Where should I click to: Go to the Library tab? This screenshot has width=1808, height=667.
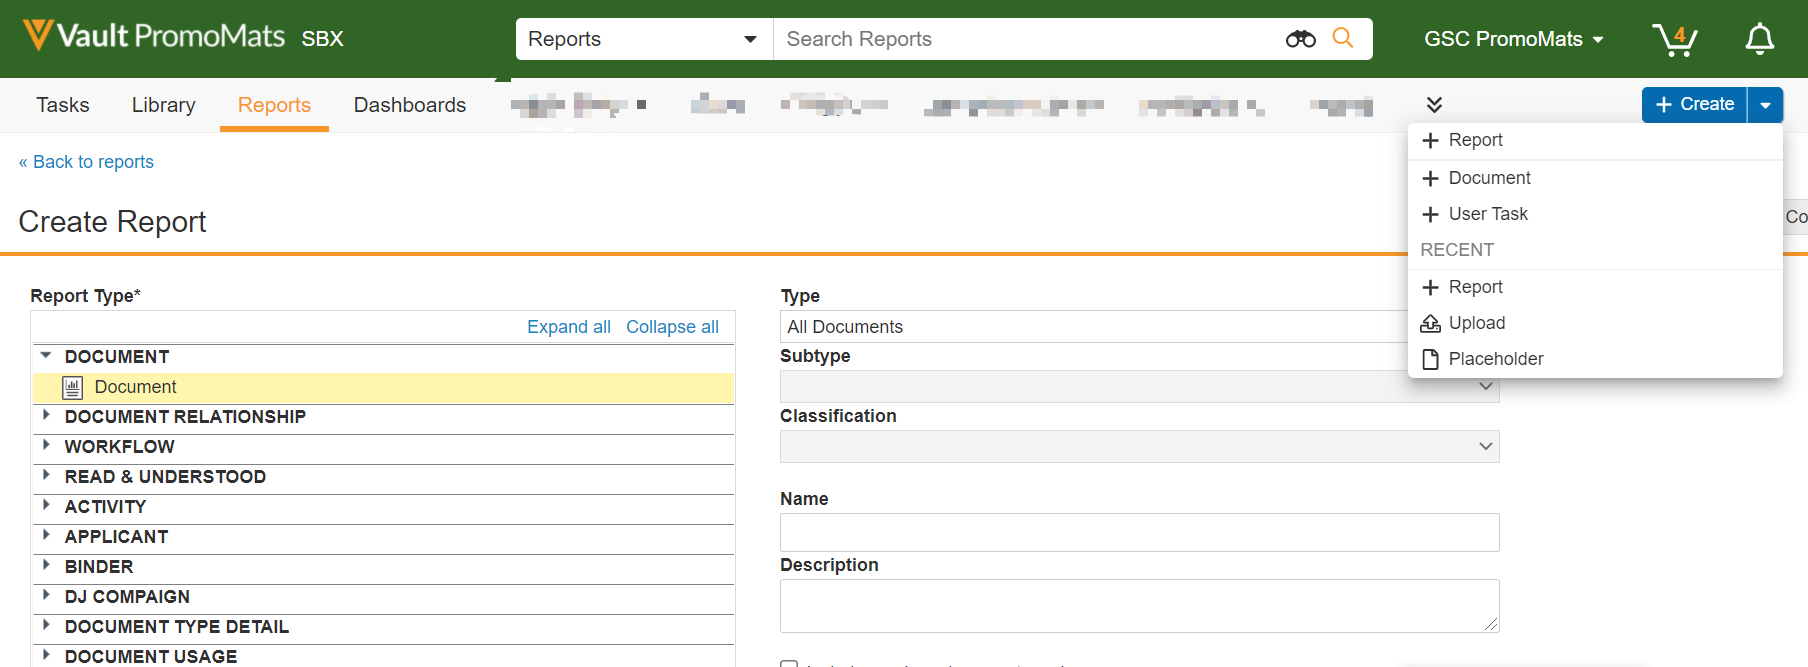tap(163, 105)
